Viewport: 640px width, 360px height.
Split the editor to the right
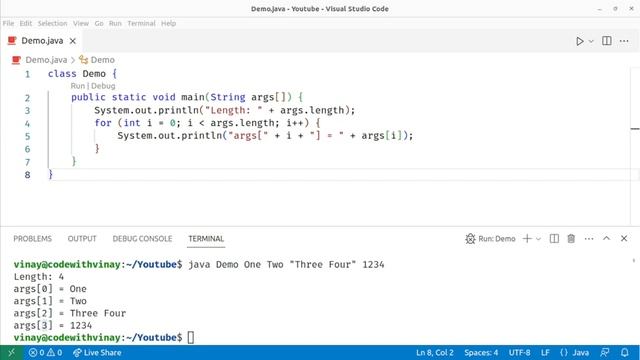[x=607, y=41]
